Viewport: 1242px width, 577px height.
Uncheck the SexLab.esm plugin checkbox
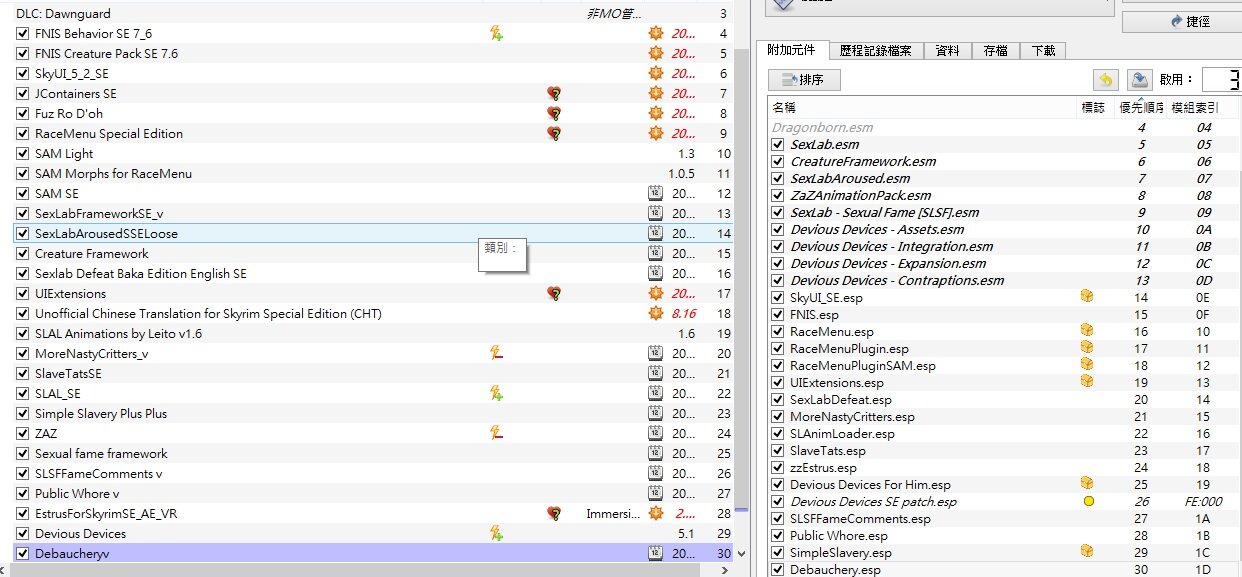tap(778, 144)
